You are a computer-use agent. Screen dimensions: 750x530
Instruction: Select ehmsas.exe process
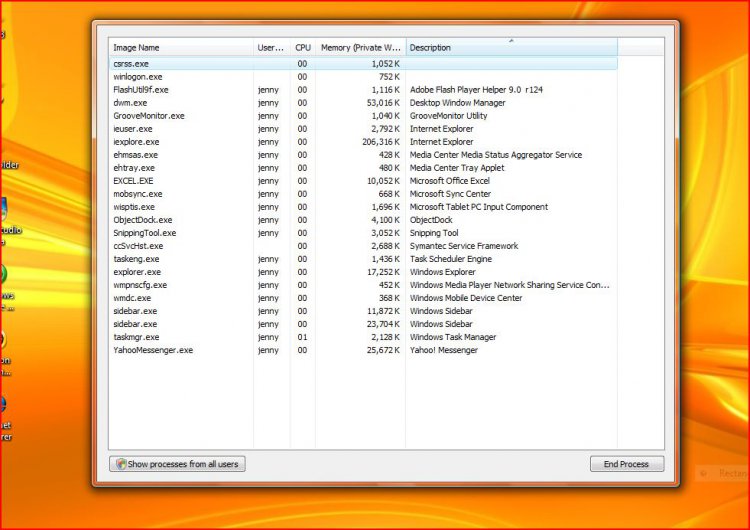(x=363, y=155)
